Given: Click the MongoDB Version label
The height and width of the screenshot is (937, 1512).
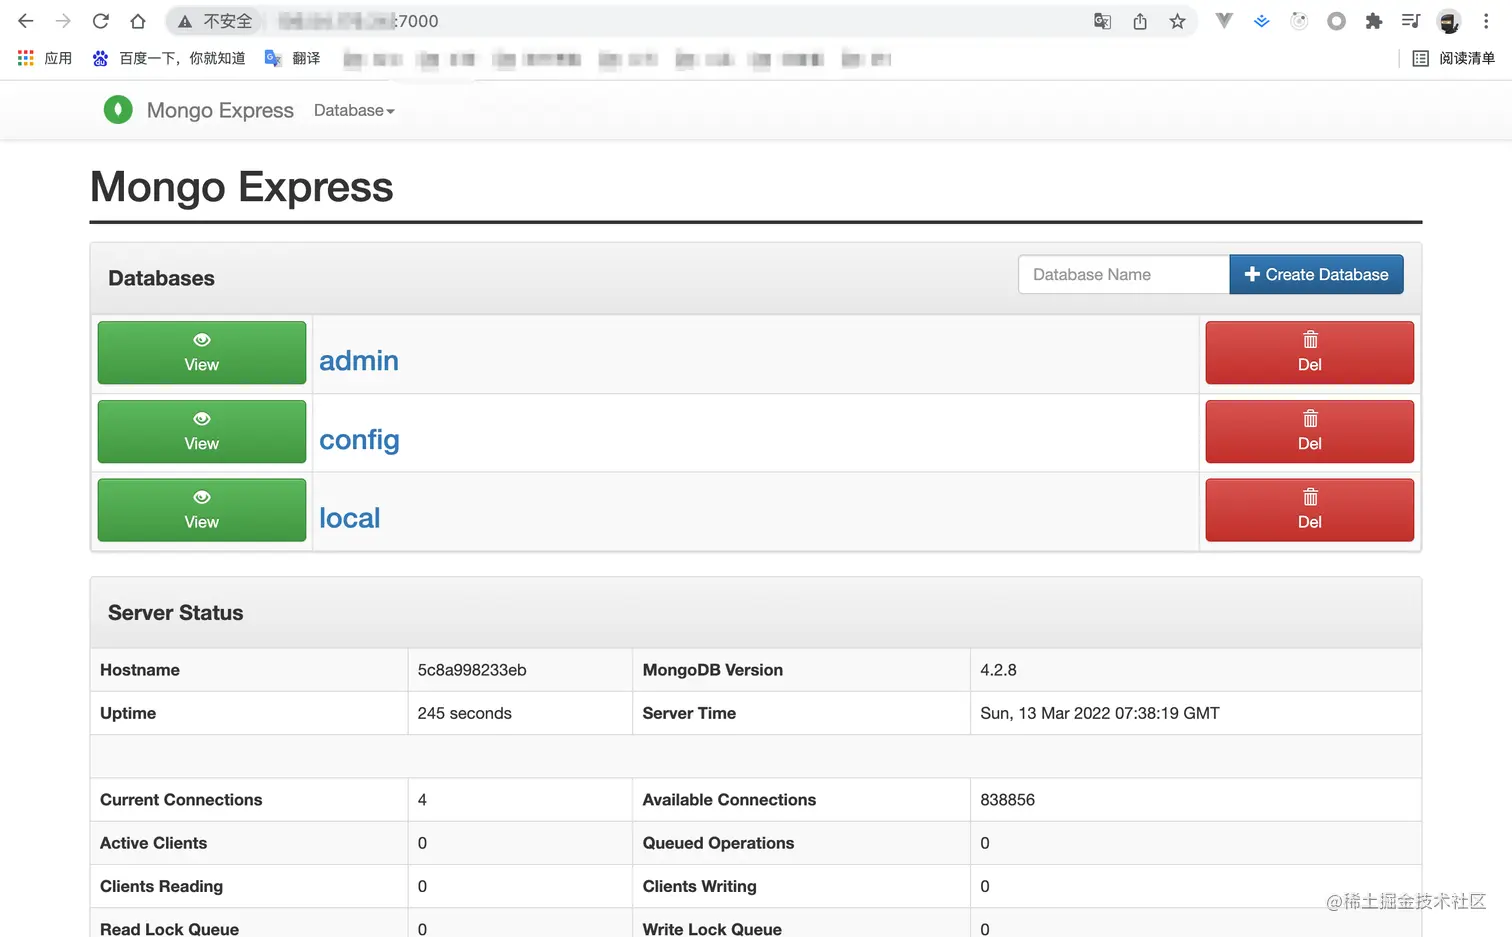Looking at the screenshot, I should pos(712,670).
